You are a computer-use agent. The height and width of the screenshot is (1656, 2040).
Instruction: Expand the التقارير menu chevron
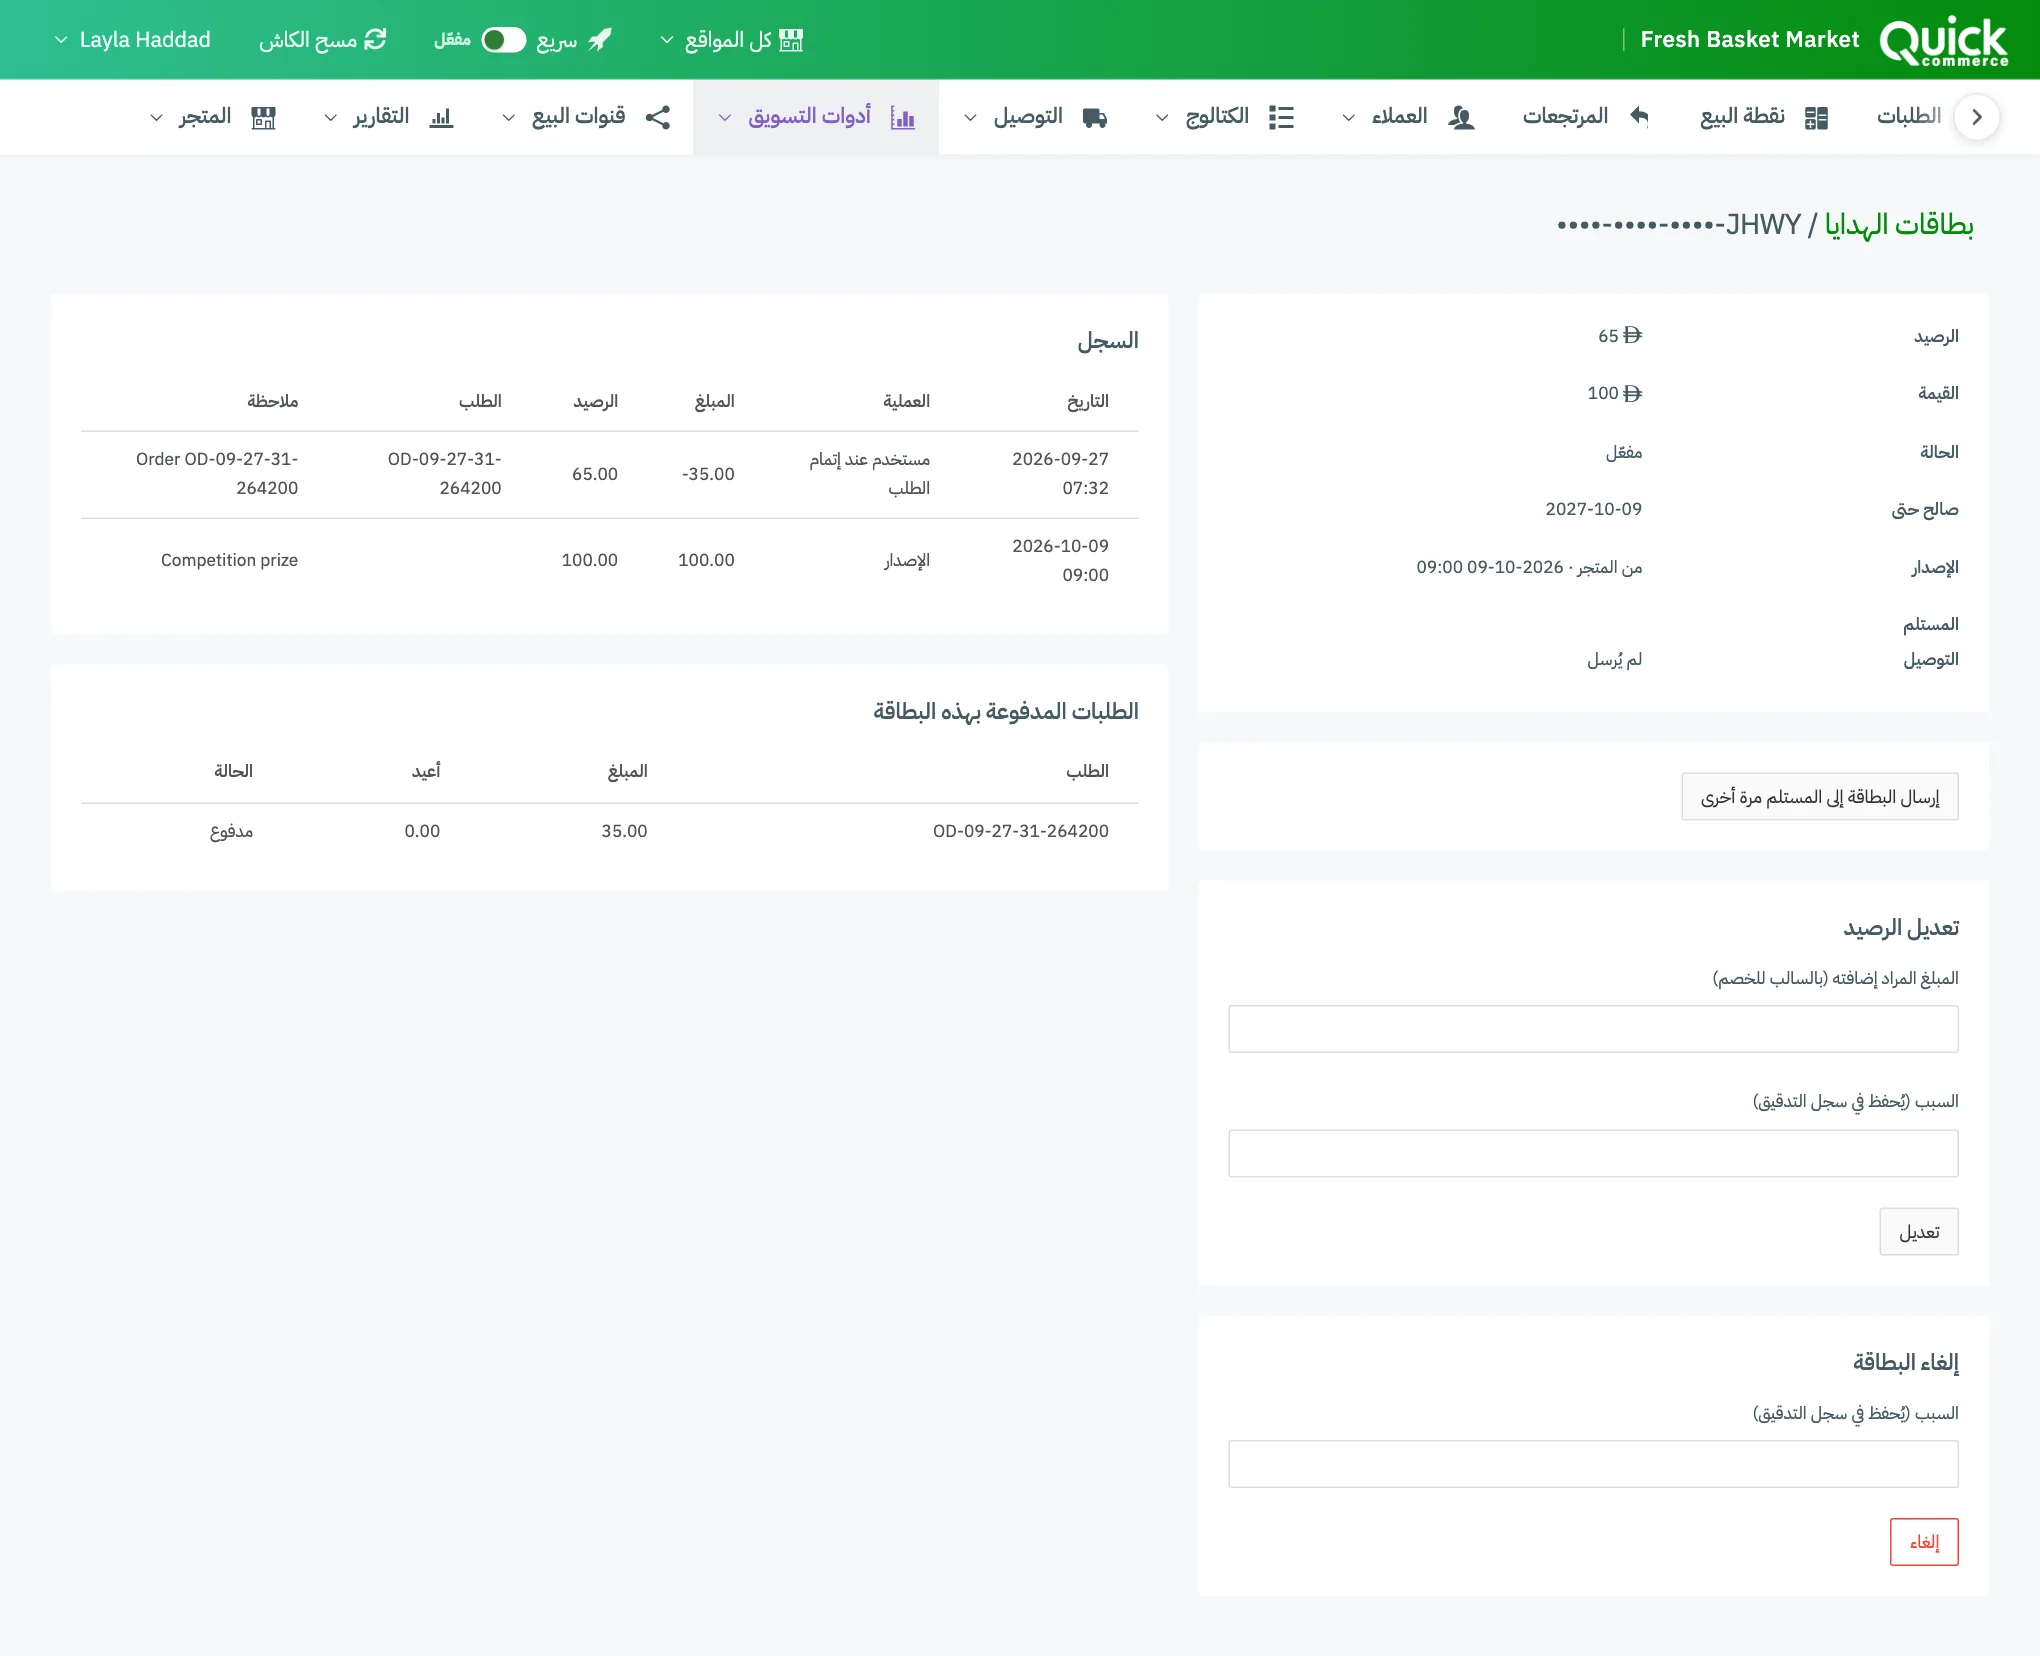330,118
